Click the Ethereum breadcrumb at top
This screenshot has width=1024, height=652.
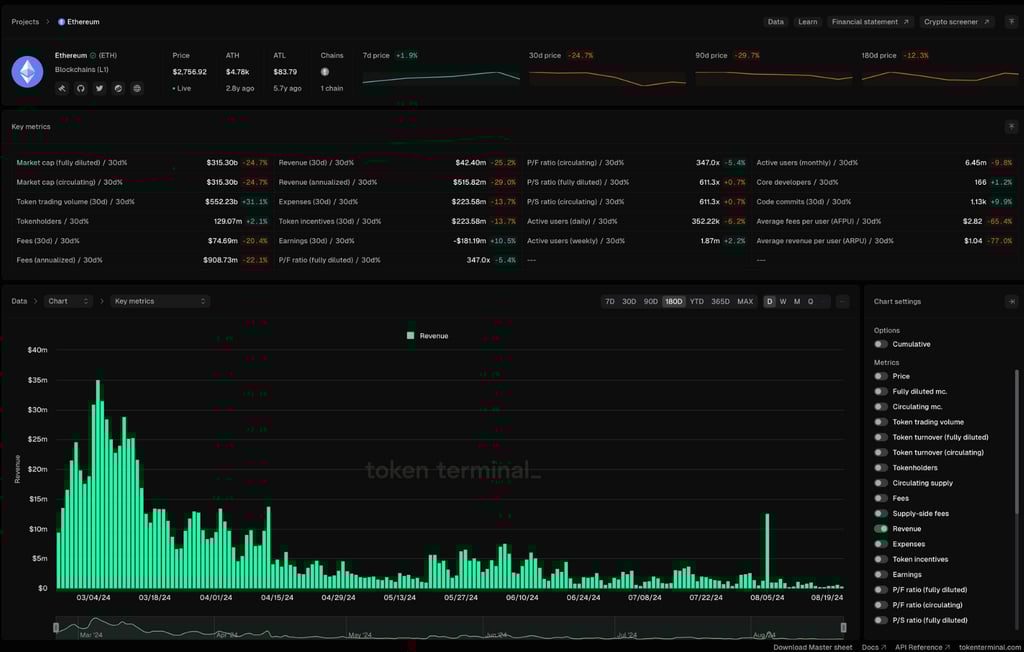coord(79,22)
